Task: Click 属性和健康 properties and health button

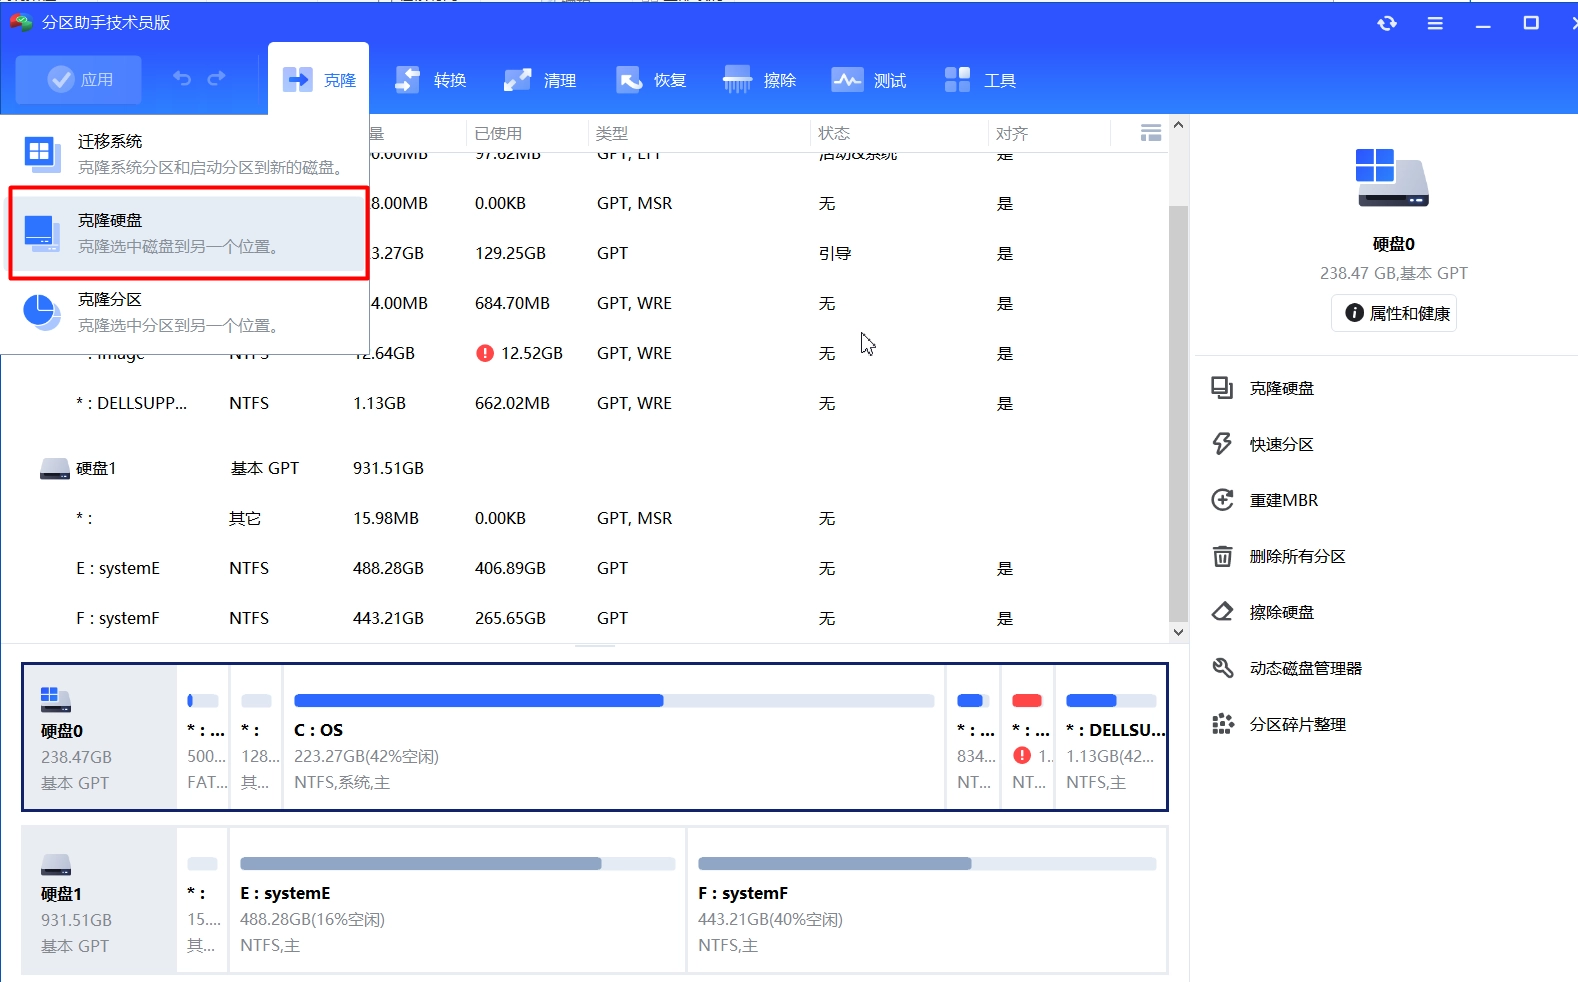Action: (1394, 313)
